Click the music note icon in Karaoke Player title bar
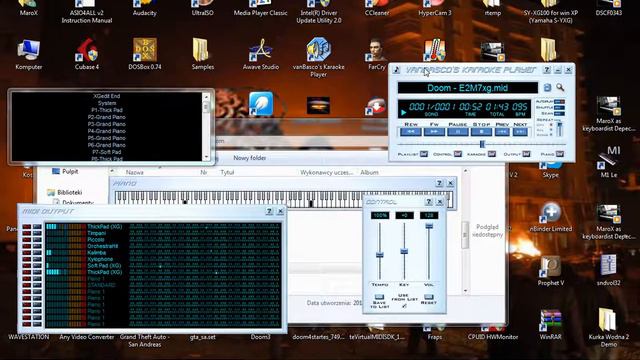This screenshot has height=360, width=640. (396, 70)
